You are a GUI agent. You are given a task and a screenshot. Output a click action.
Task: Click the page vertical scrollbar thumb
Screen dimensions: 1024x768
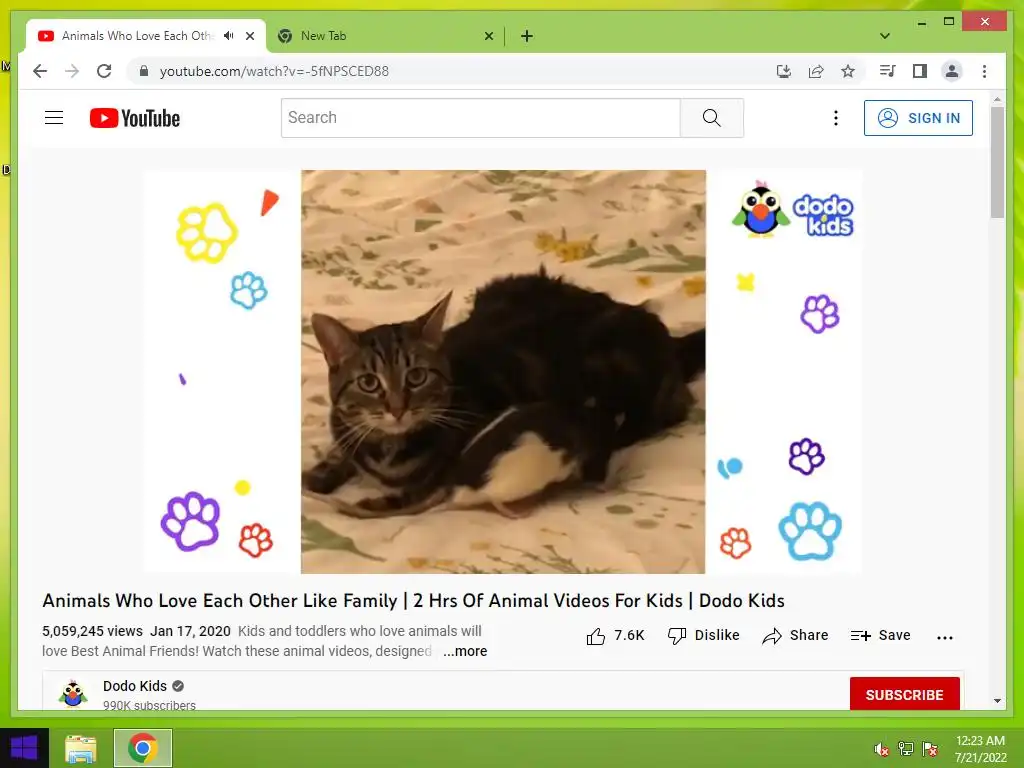(997, 162)
